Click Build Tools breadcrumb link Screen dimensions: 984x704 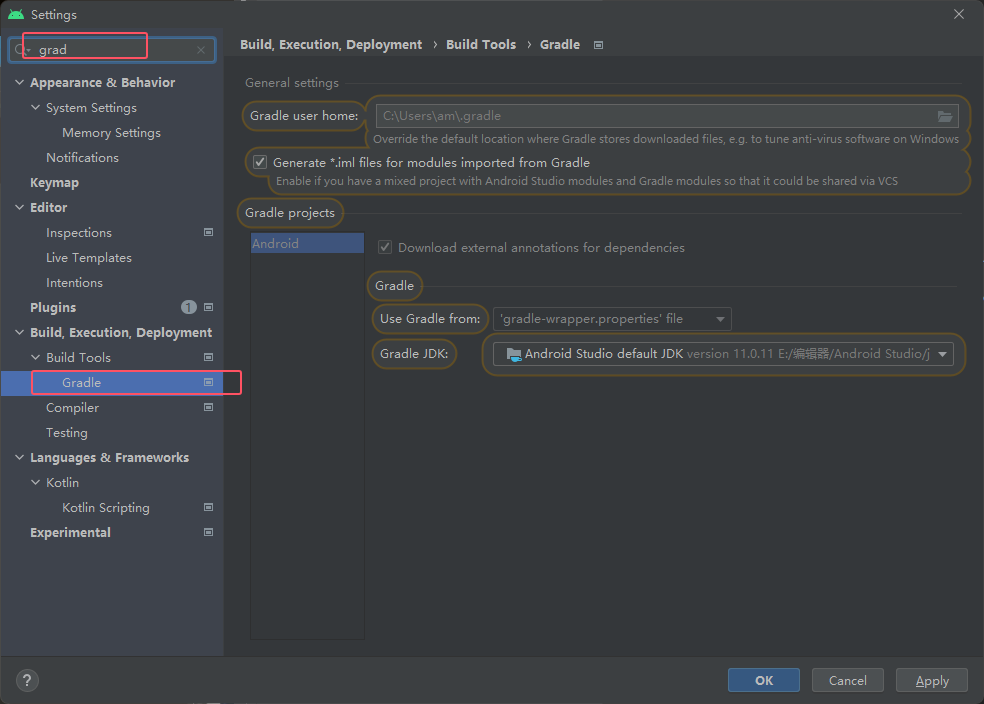(481, 45)
